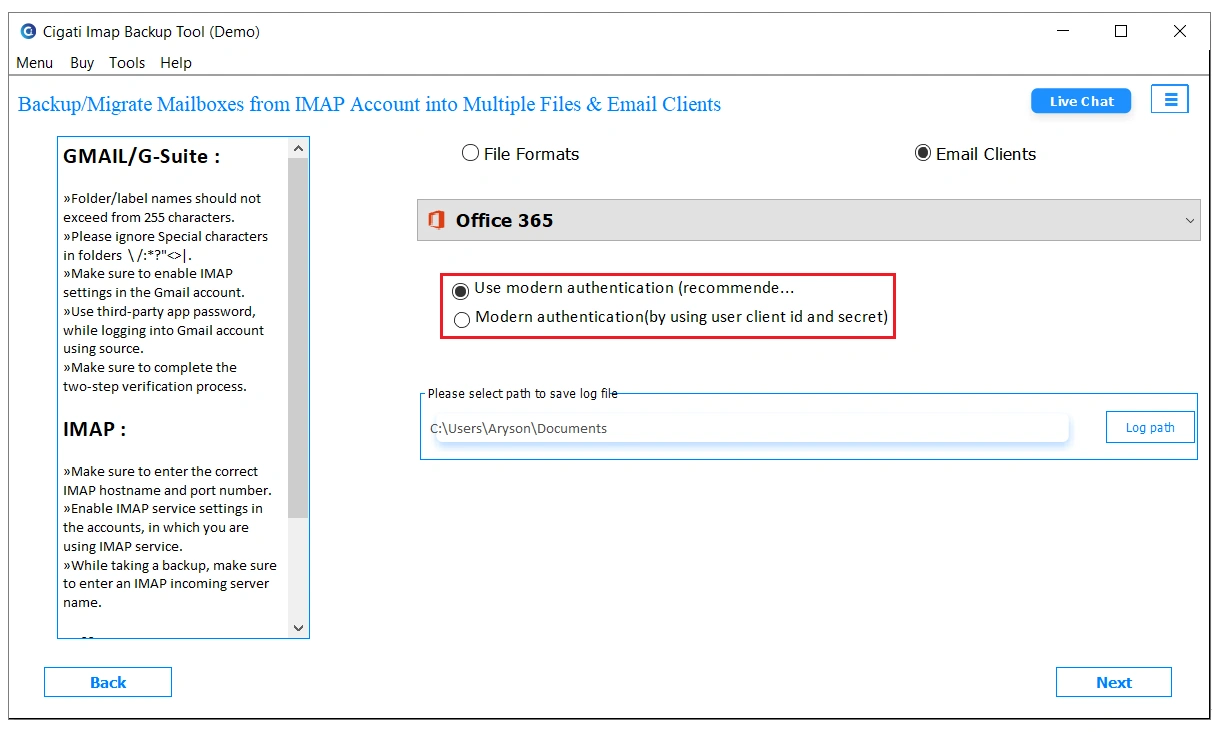This screenshot has height=732, width=1227.
Task: Click the Backup/Migrate Mailboxes title text
Action: [x=369, y=104]
